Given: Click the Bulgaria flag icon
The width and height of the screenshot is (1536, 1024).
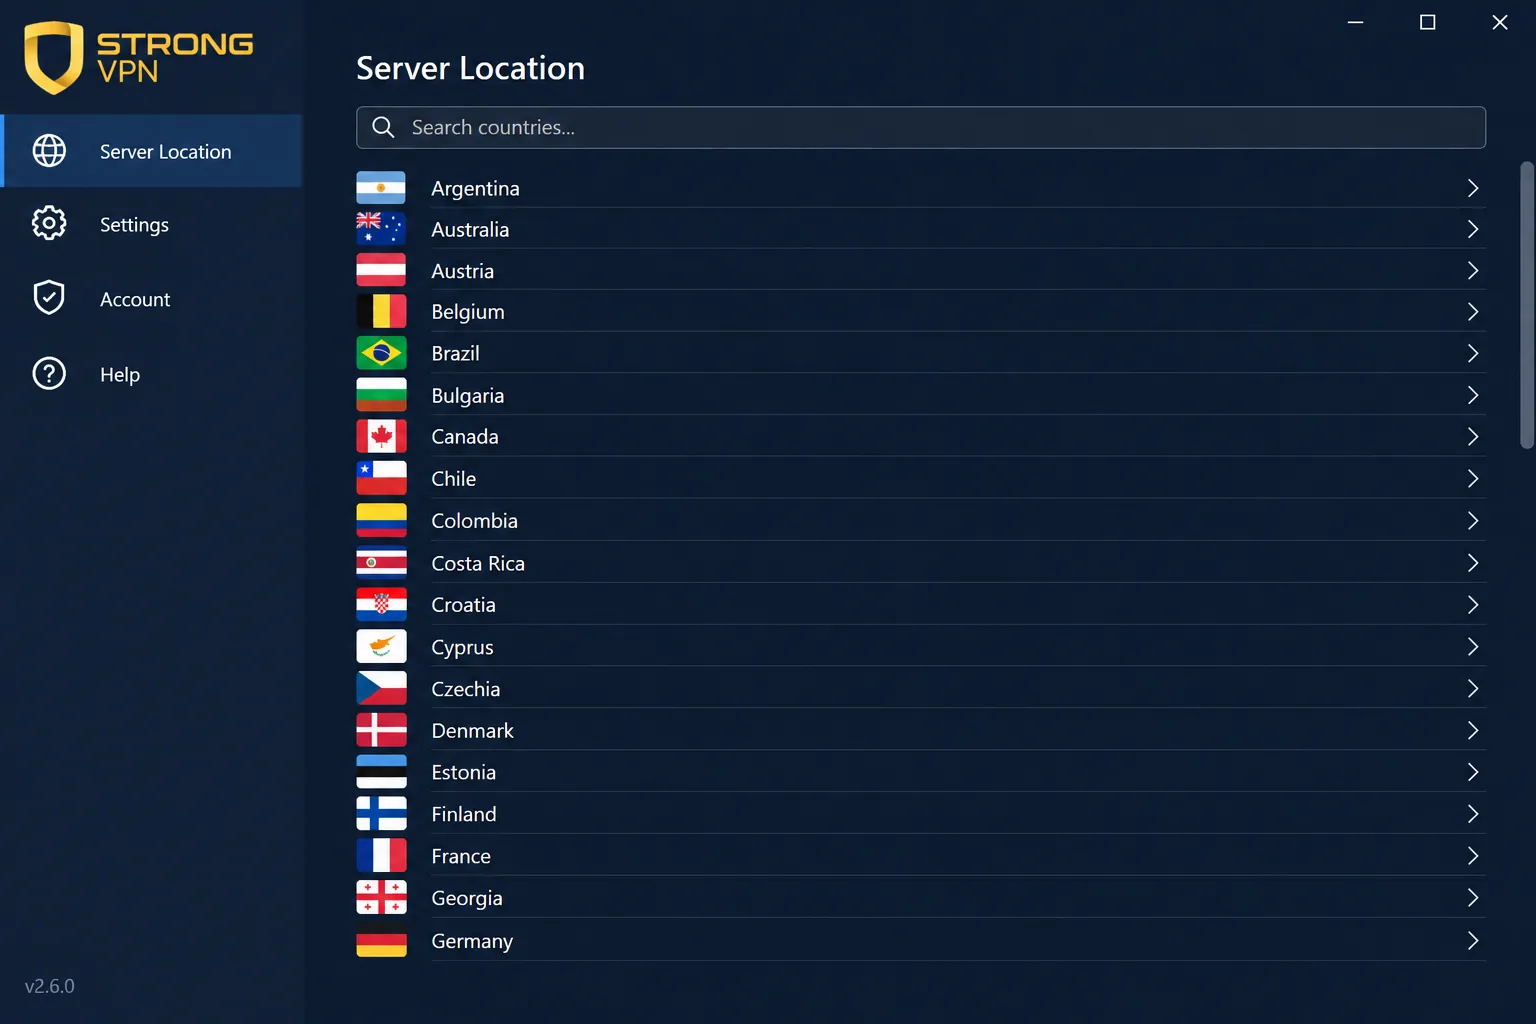Looking at the screenshot, I should coord(381,395).
